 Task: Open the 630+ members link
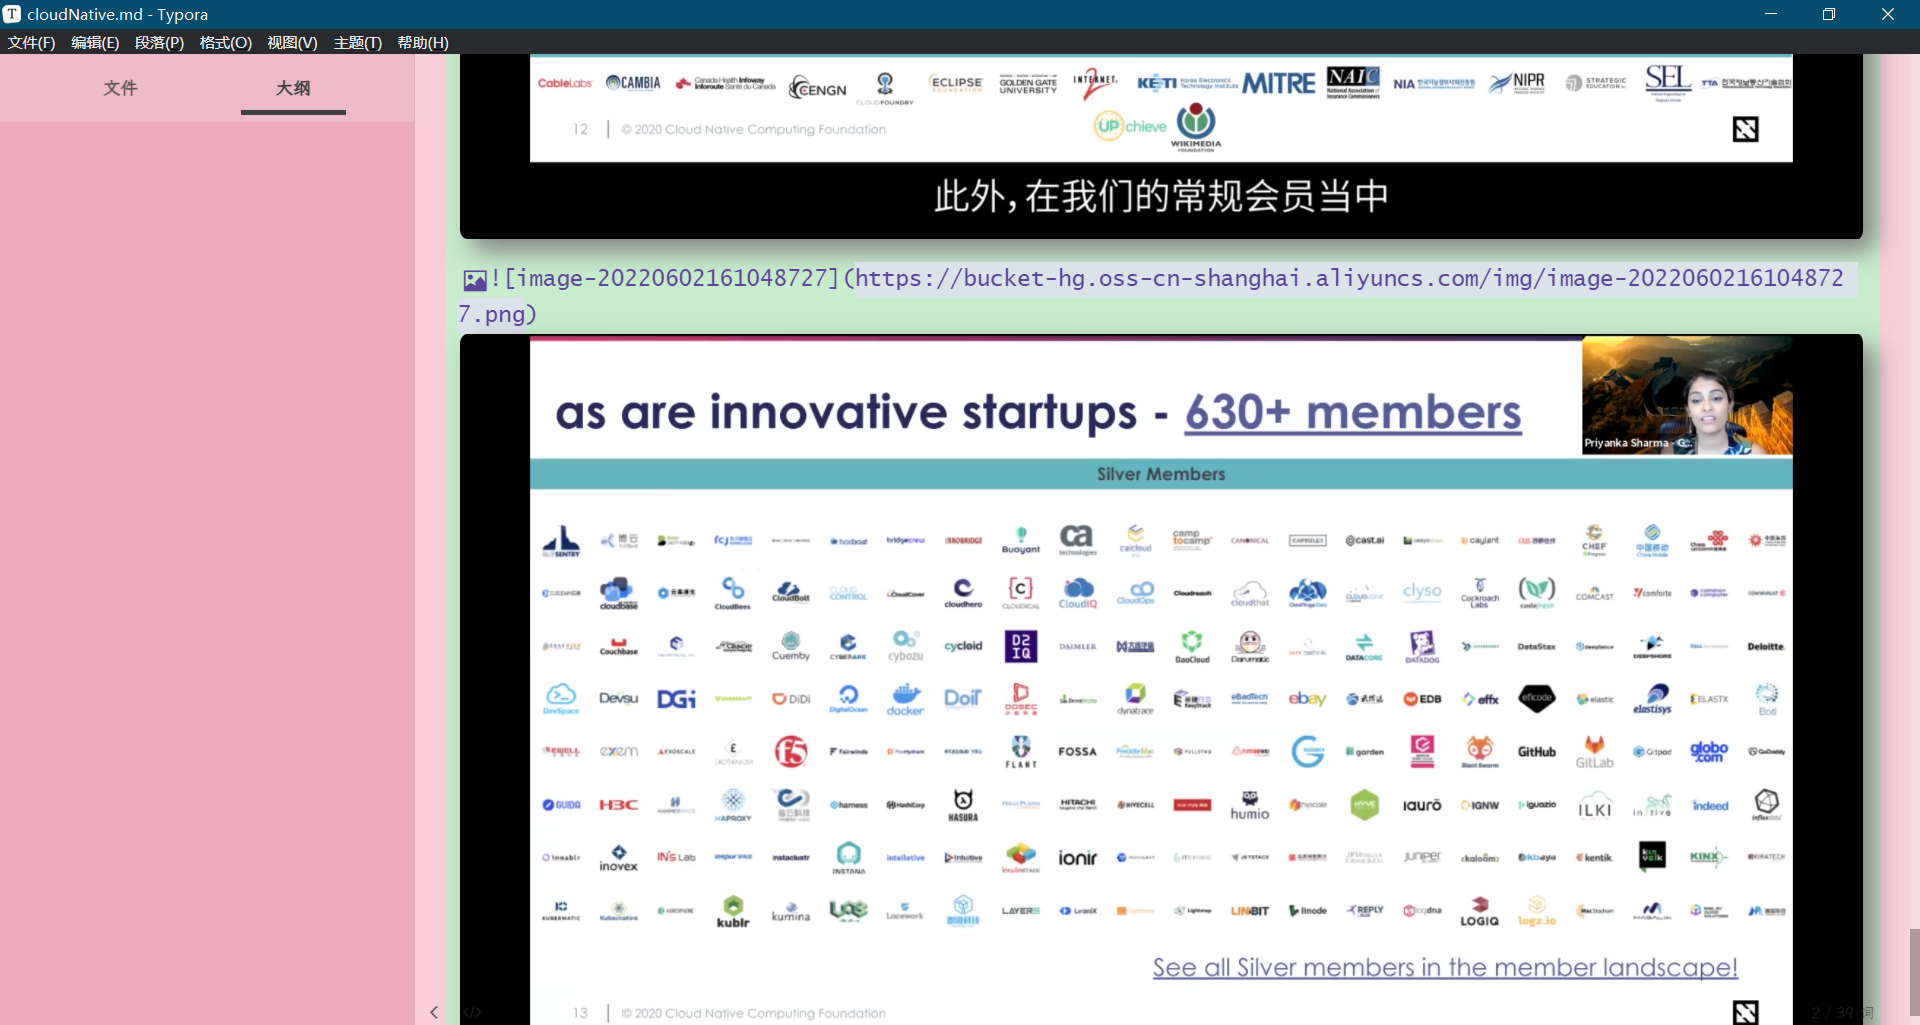click(1353, 412)
